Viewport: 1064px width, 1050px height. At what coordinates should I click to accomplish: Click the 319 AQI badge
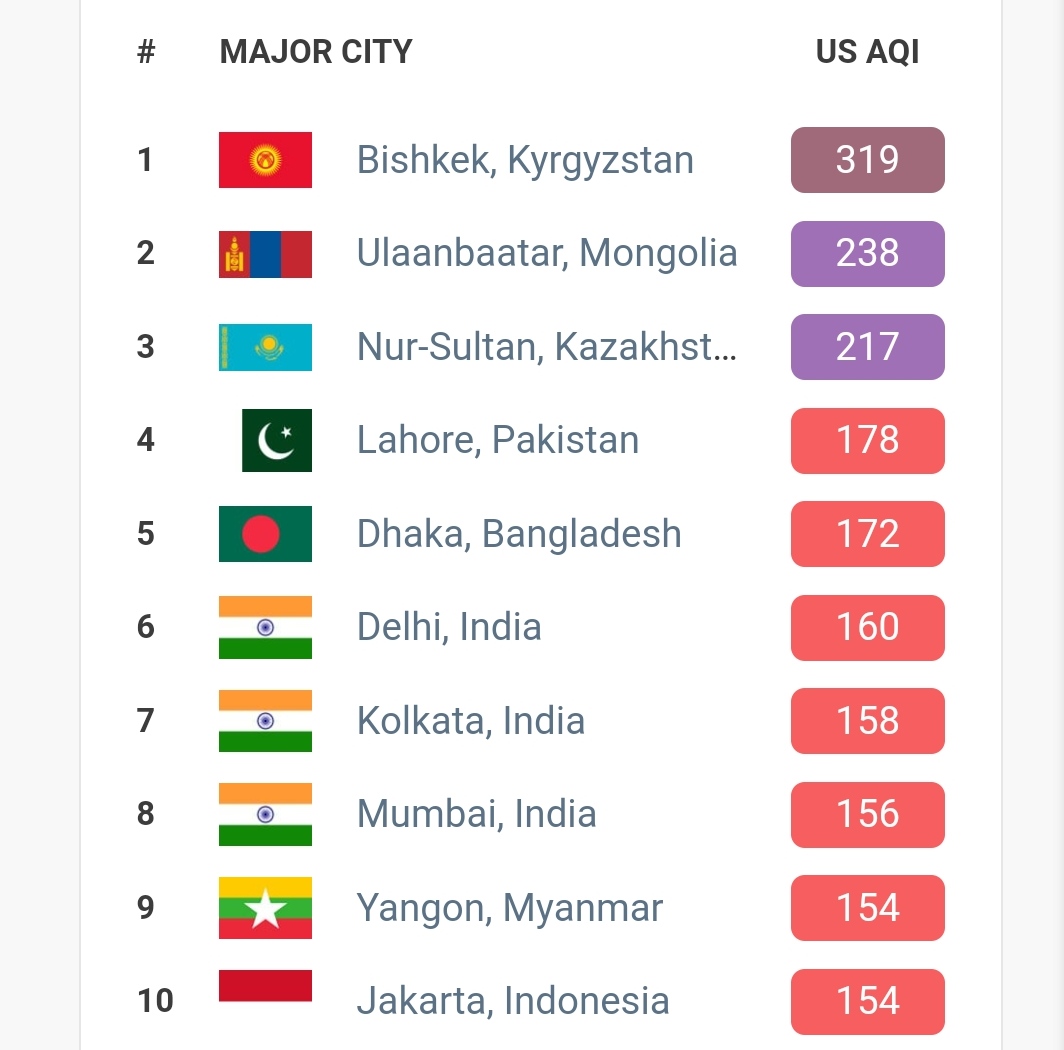tap(867, 160)
